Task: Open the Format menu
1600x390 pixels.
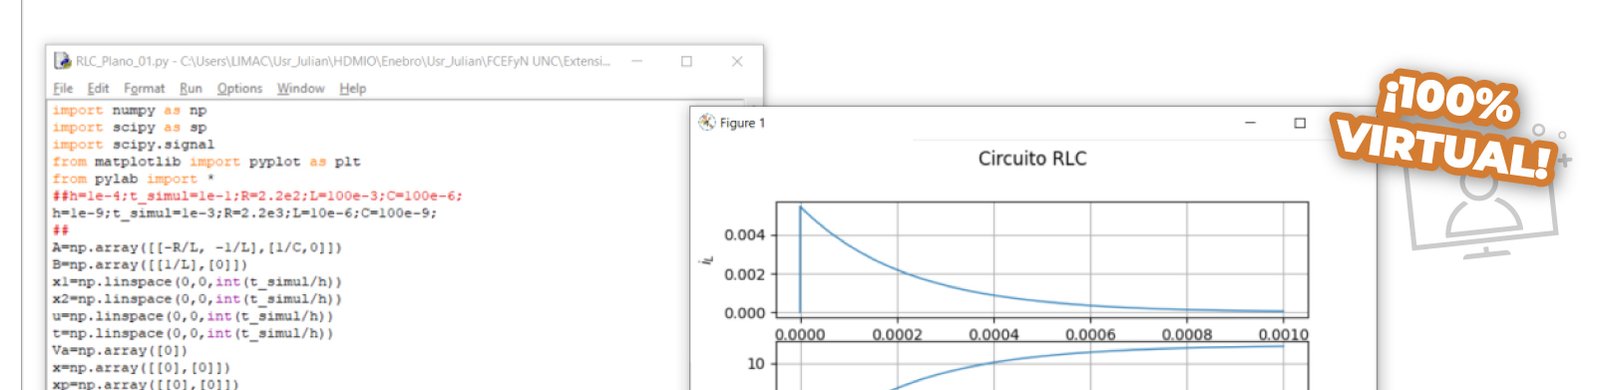Action: click(144, 88)
